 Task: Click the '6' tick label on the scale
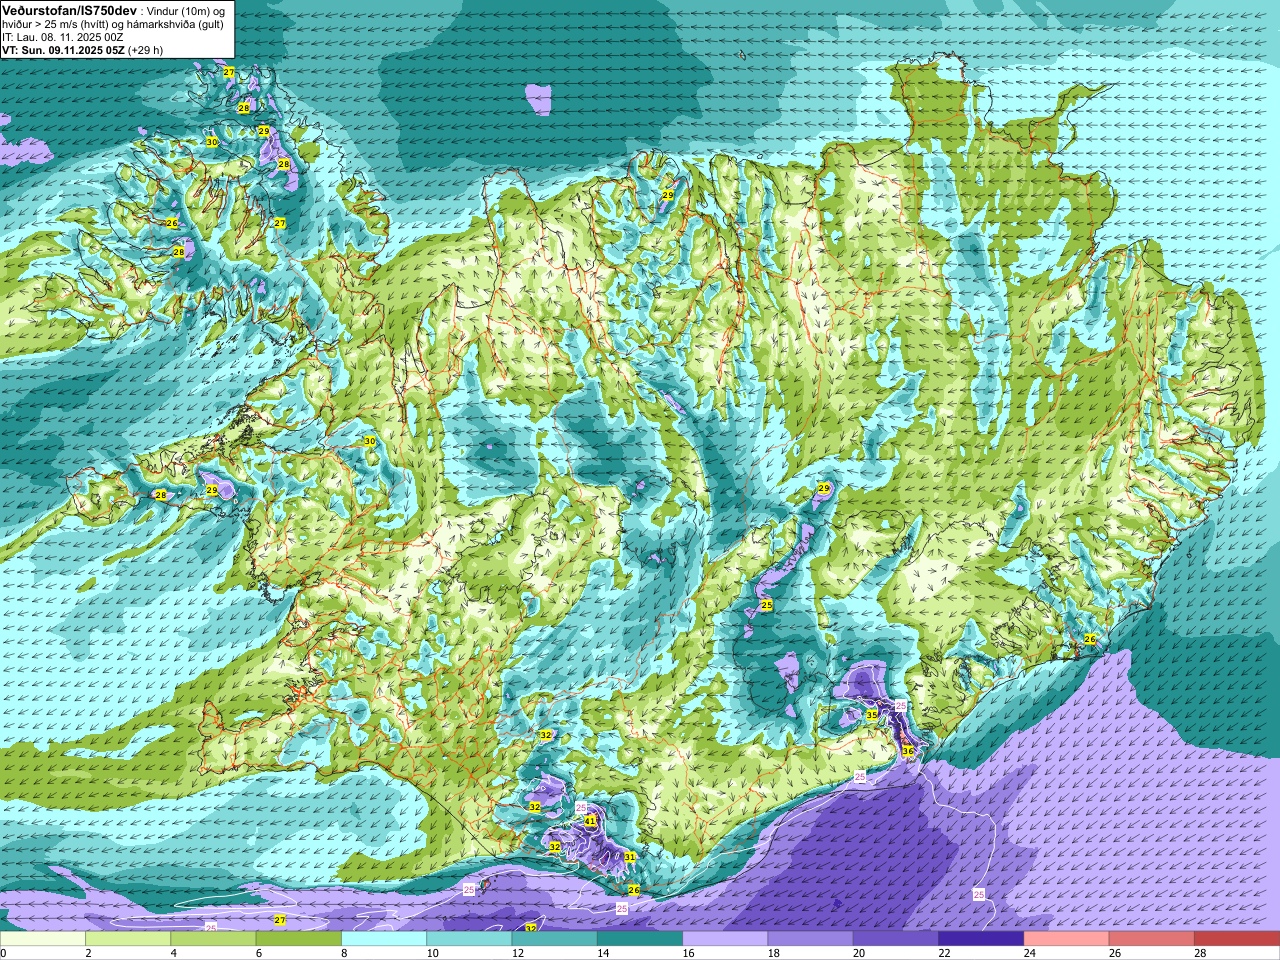(259, 953)
